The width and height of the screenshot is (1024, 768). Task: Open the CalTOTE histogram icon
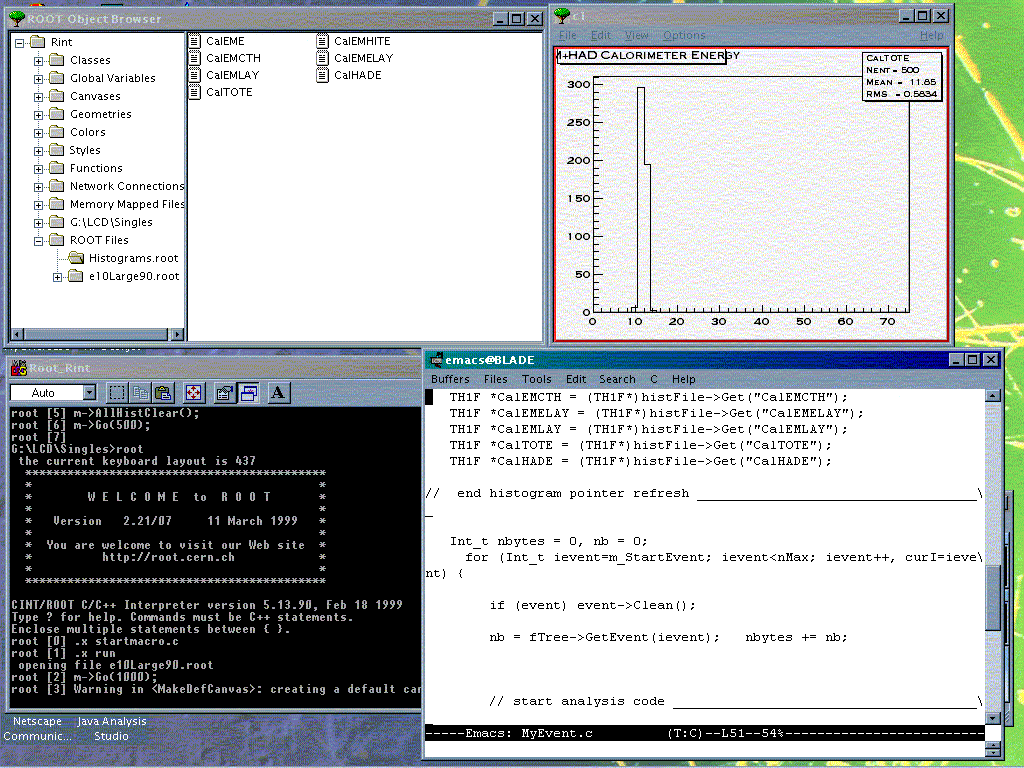click(x=196, y=92)
